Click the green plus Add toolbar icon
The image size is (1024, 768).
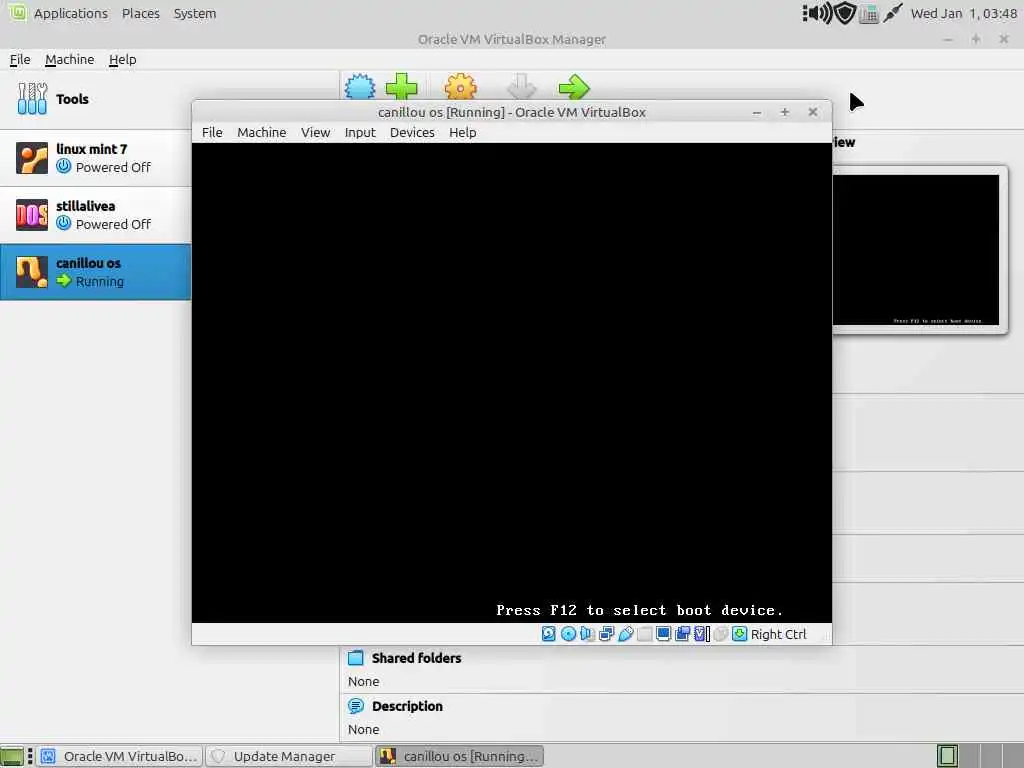tap(402, 86)
